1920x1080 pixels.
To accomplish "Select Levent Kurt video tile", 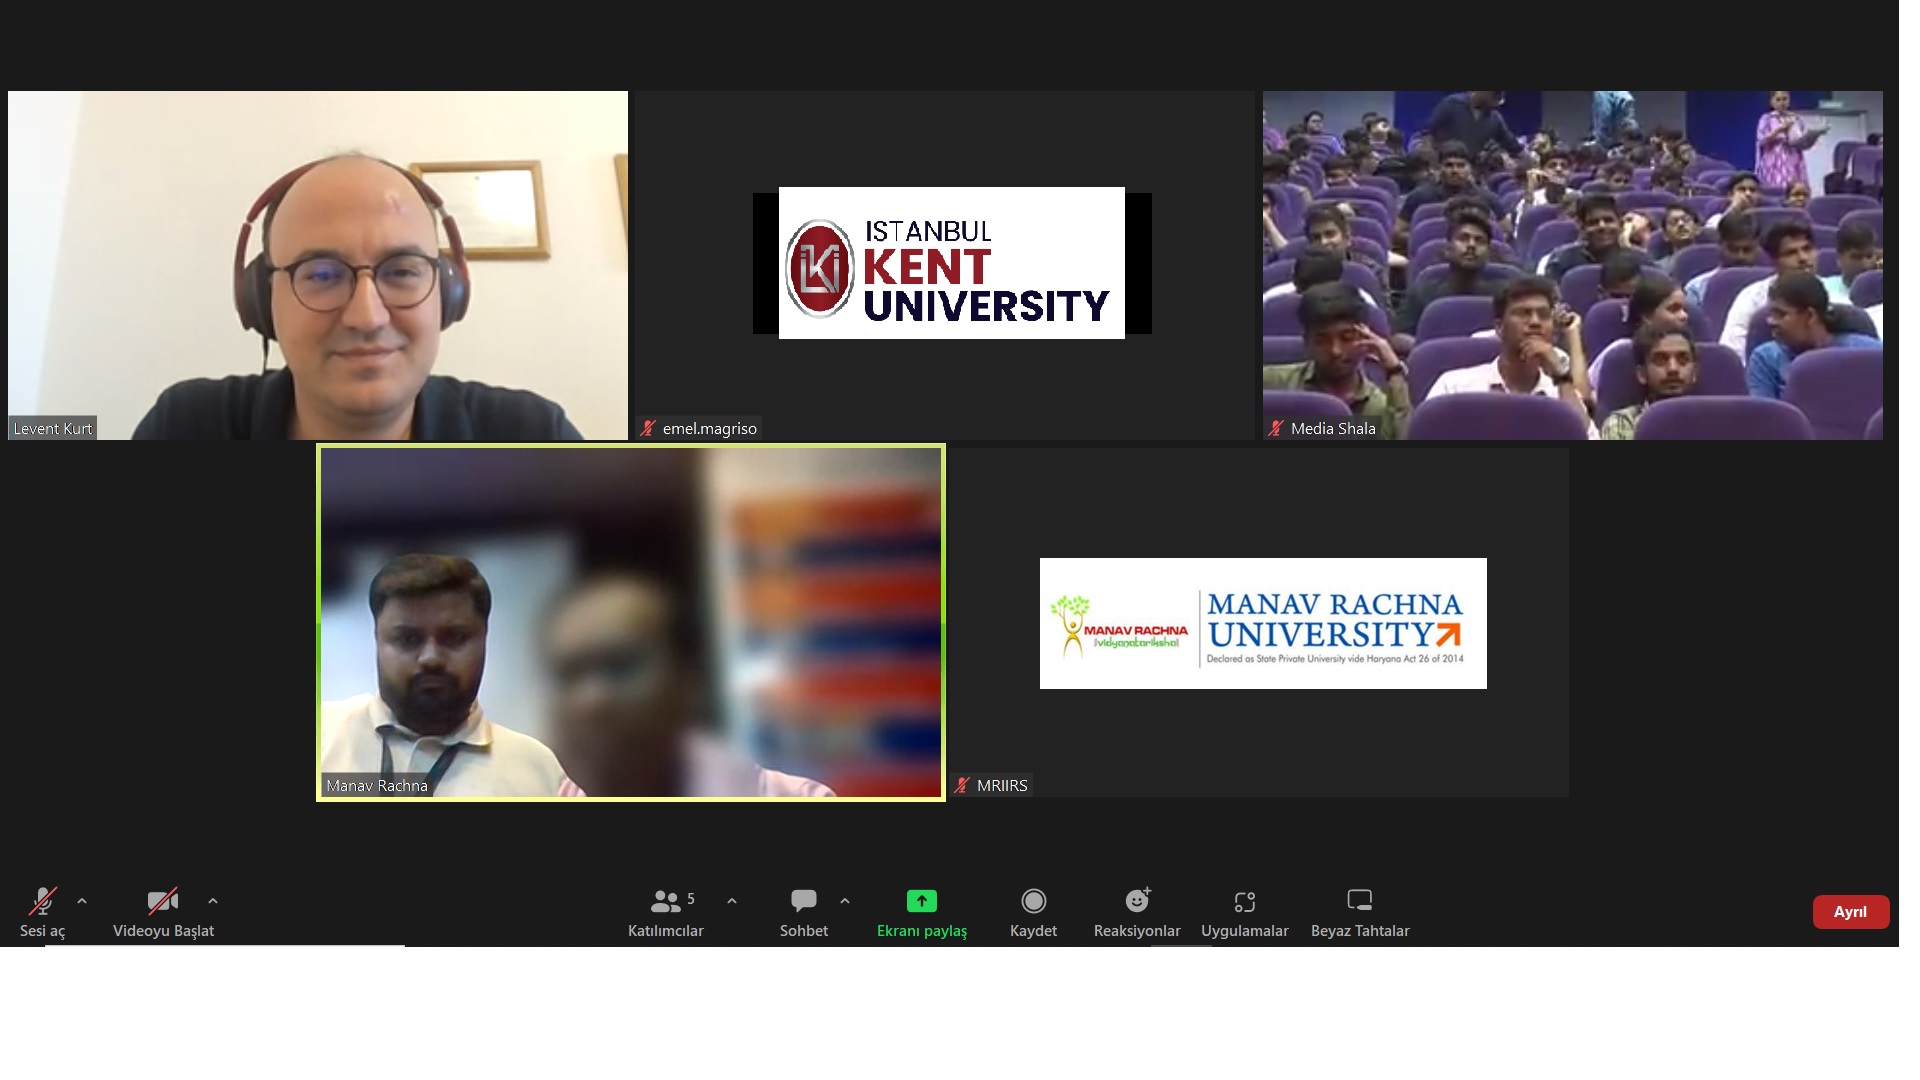I will coord(318,265).
